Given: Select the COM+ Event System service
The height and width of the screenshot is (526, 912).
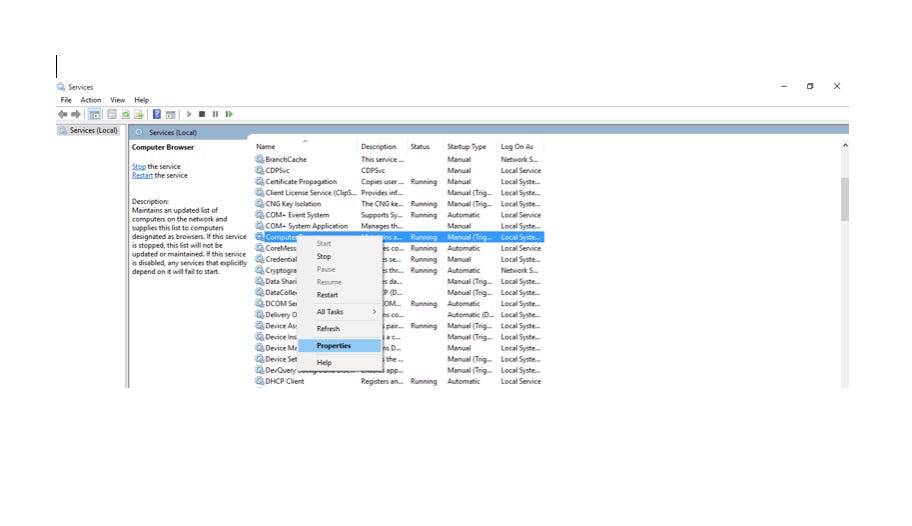Looking at the screenshot, I should coord(399,214).
